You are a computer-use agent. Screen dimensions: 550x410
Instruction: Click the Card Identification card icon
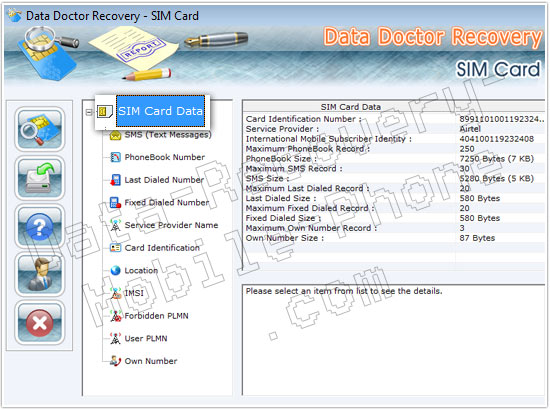(115, 248)
